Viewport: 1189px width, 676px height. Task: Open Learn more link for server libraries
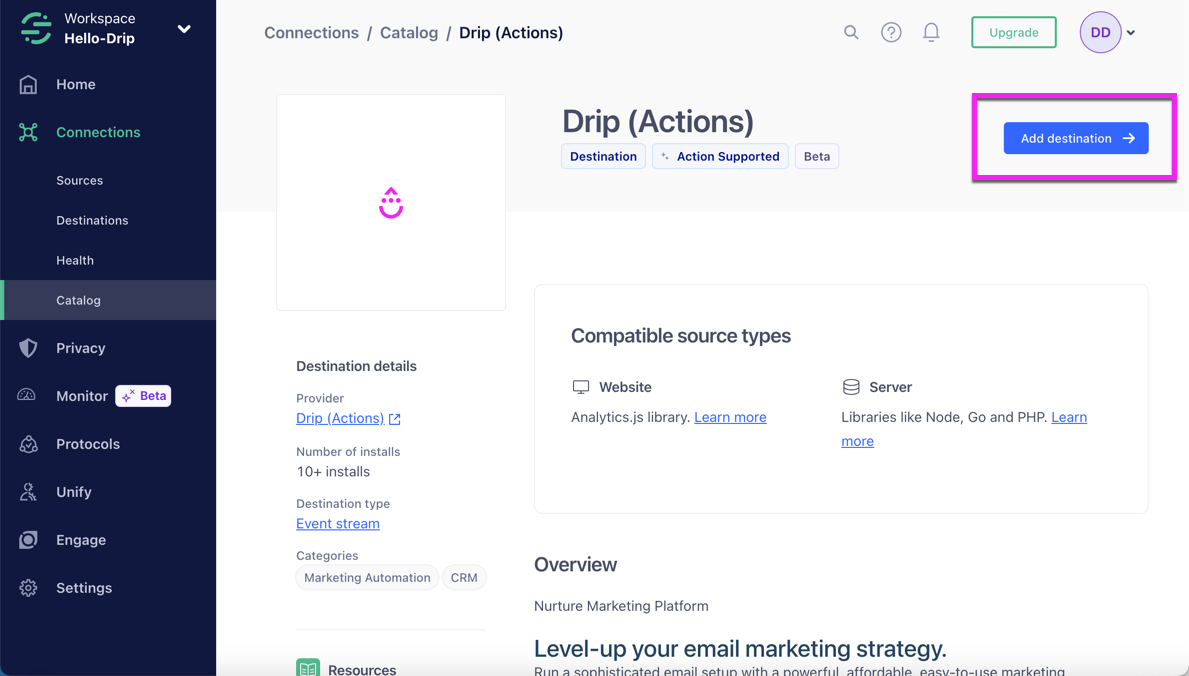[x=1069, y=417]
